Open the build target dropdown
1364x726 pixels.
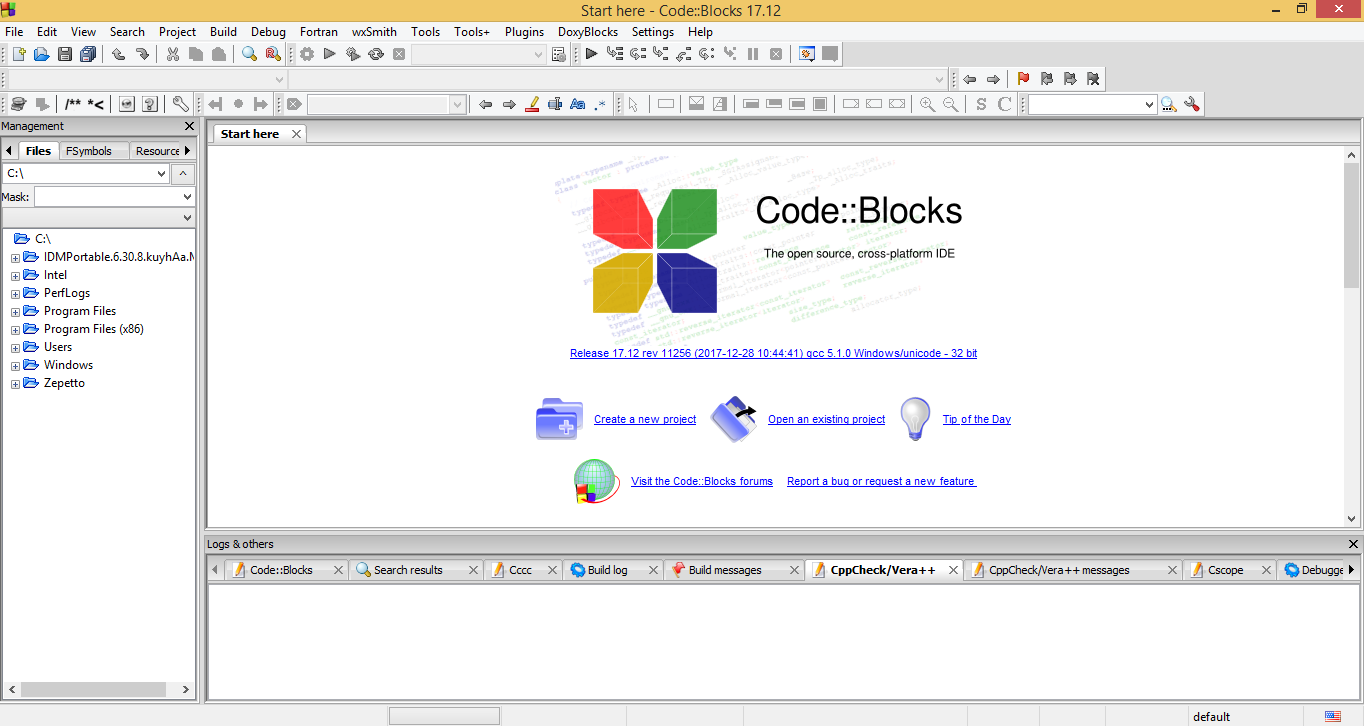click(536, 54)
